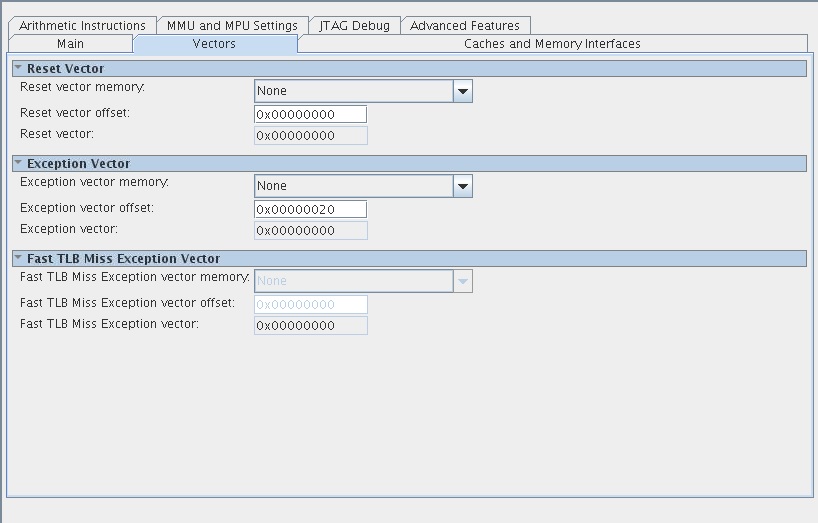Select the Vectors tab
Screen dimensions: 818x523
pos(214,44)
